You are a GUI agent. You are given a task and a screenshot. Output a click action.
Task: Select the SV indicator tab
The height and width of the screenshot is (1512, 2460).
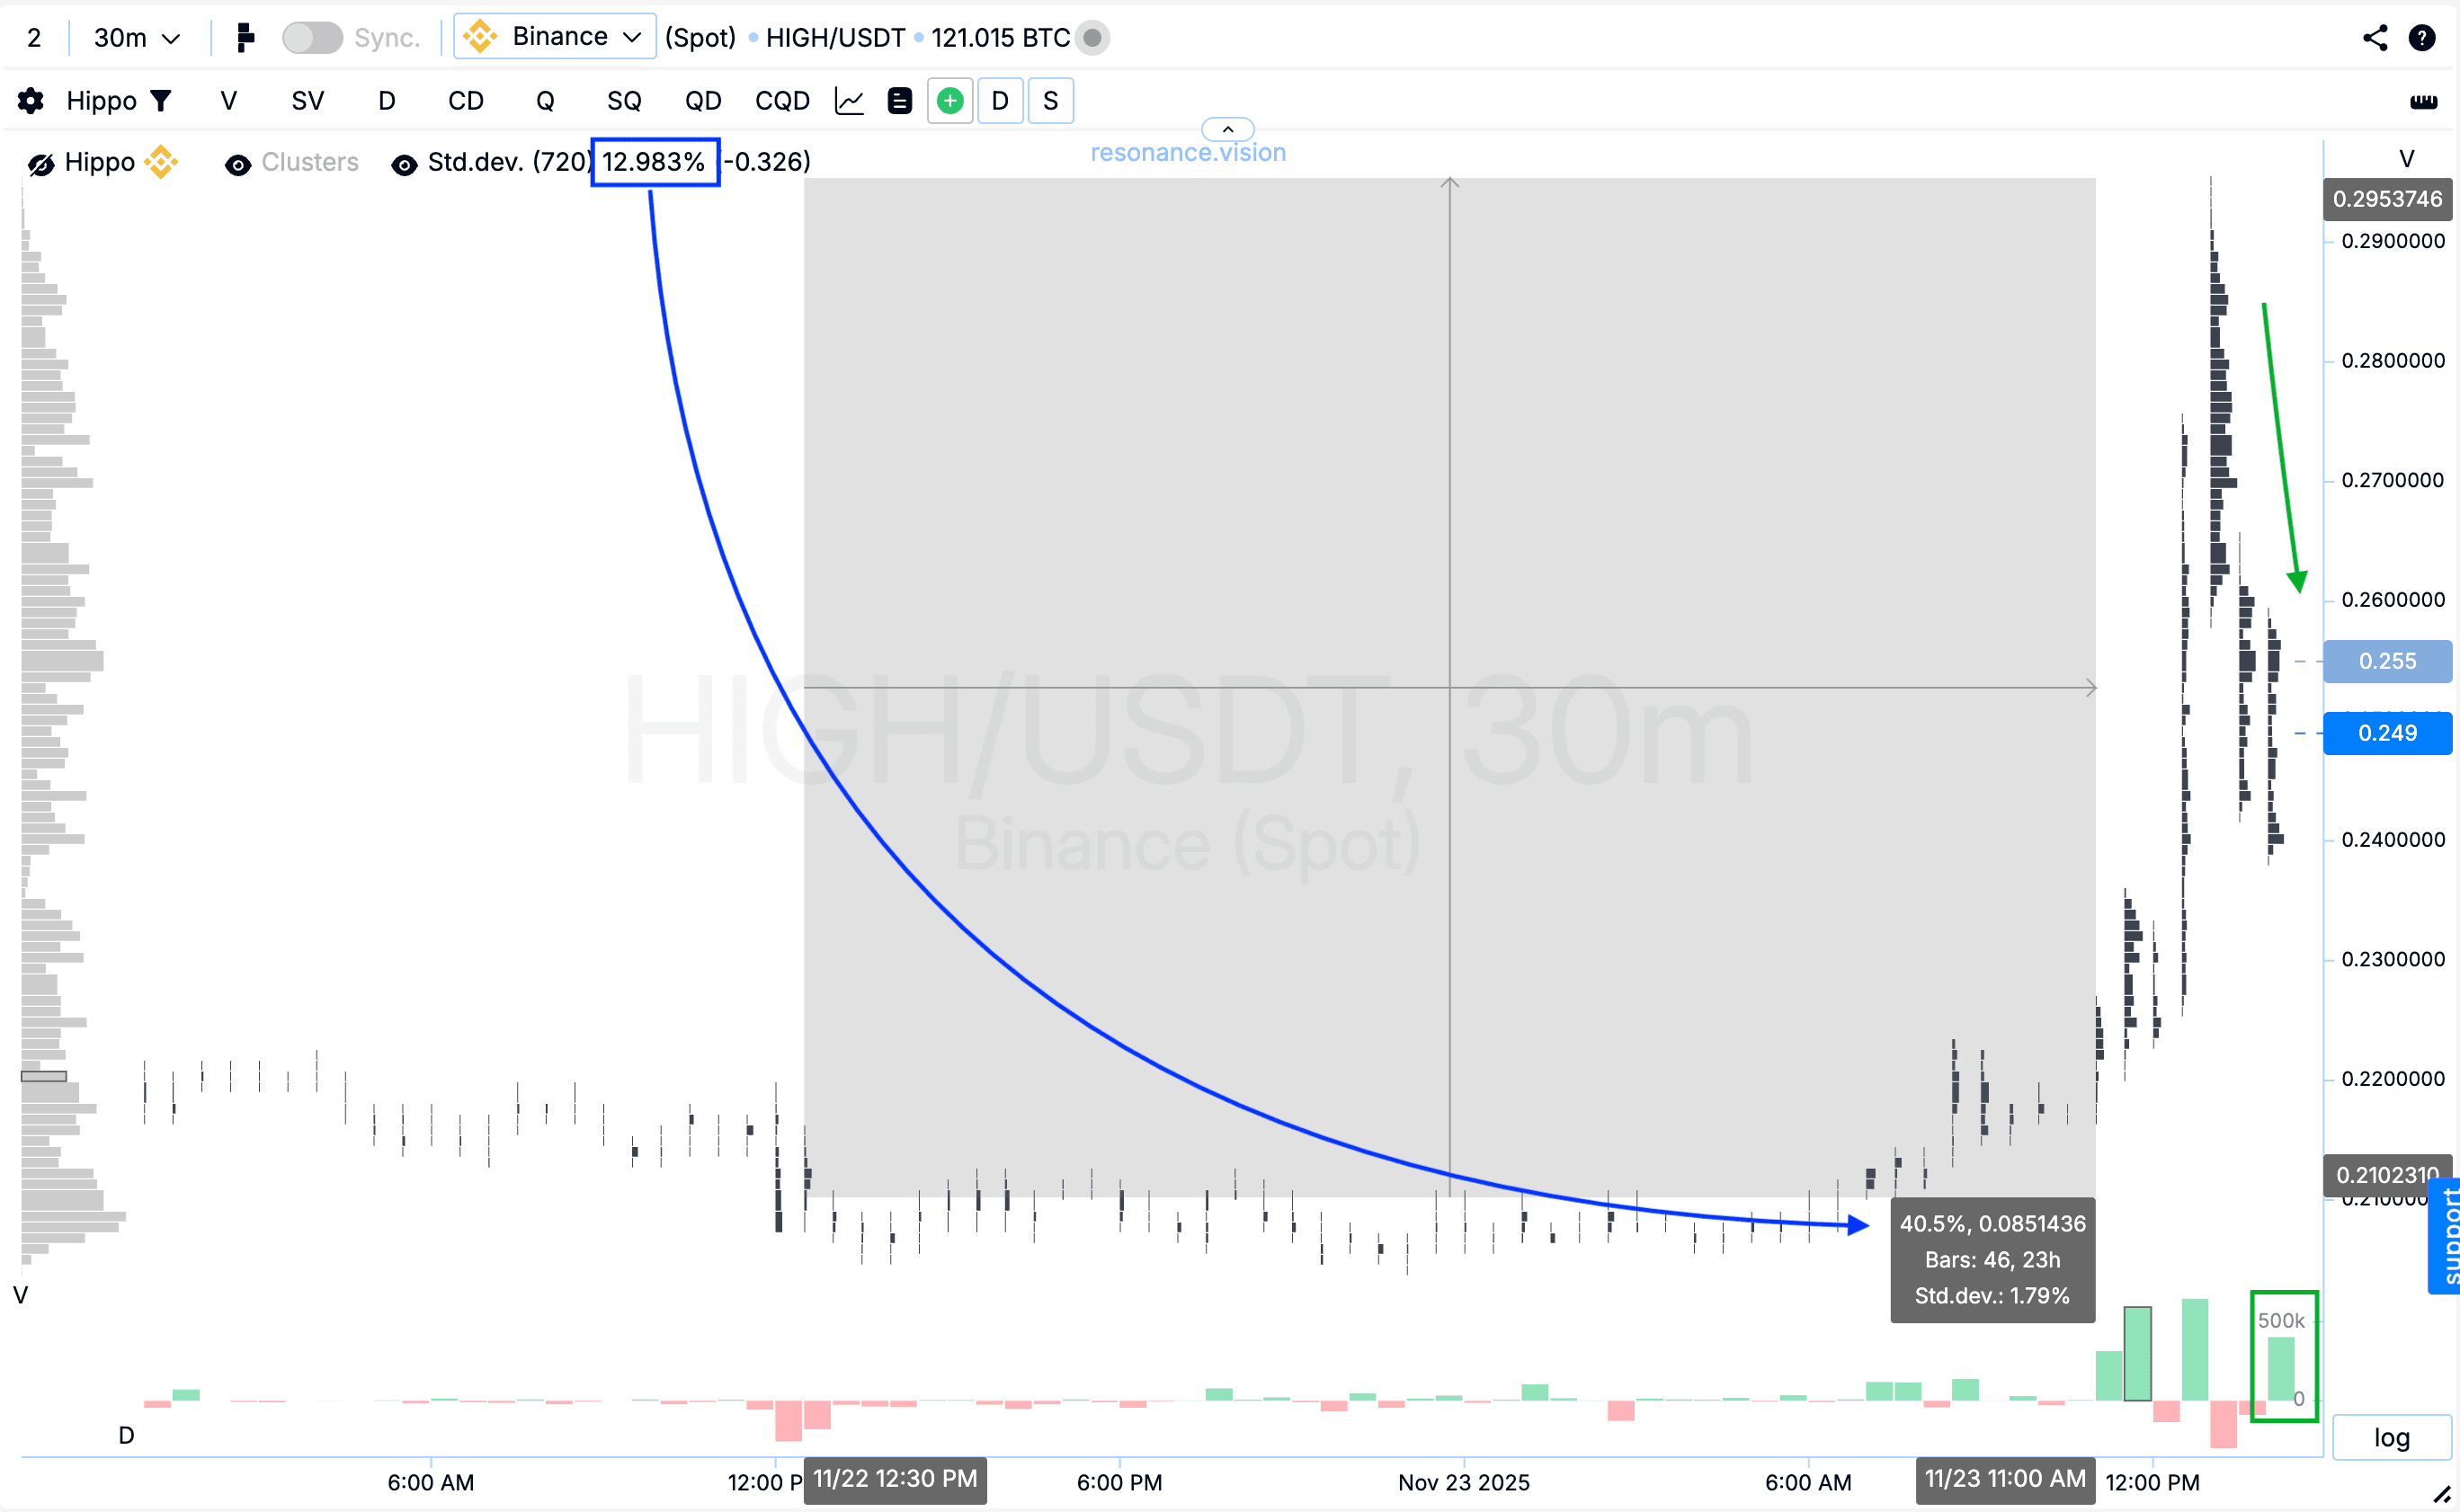tap(307, 101)
